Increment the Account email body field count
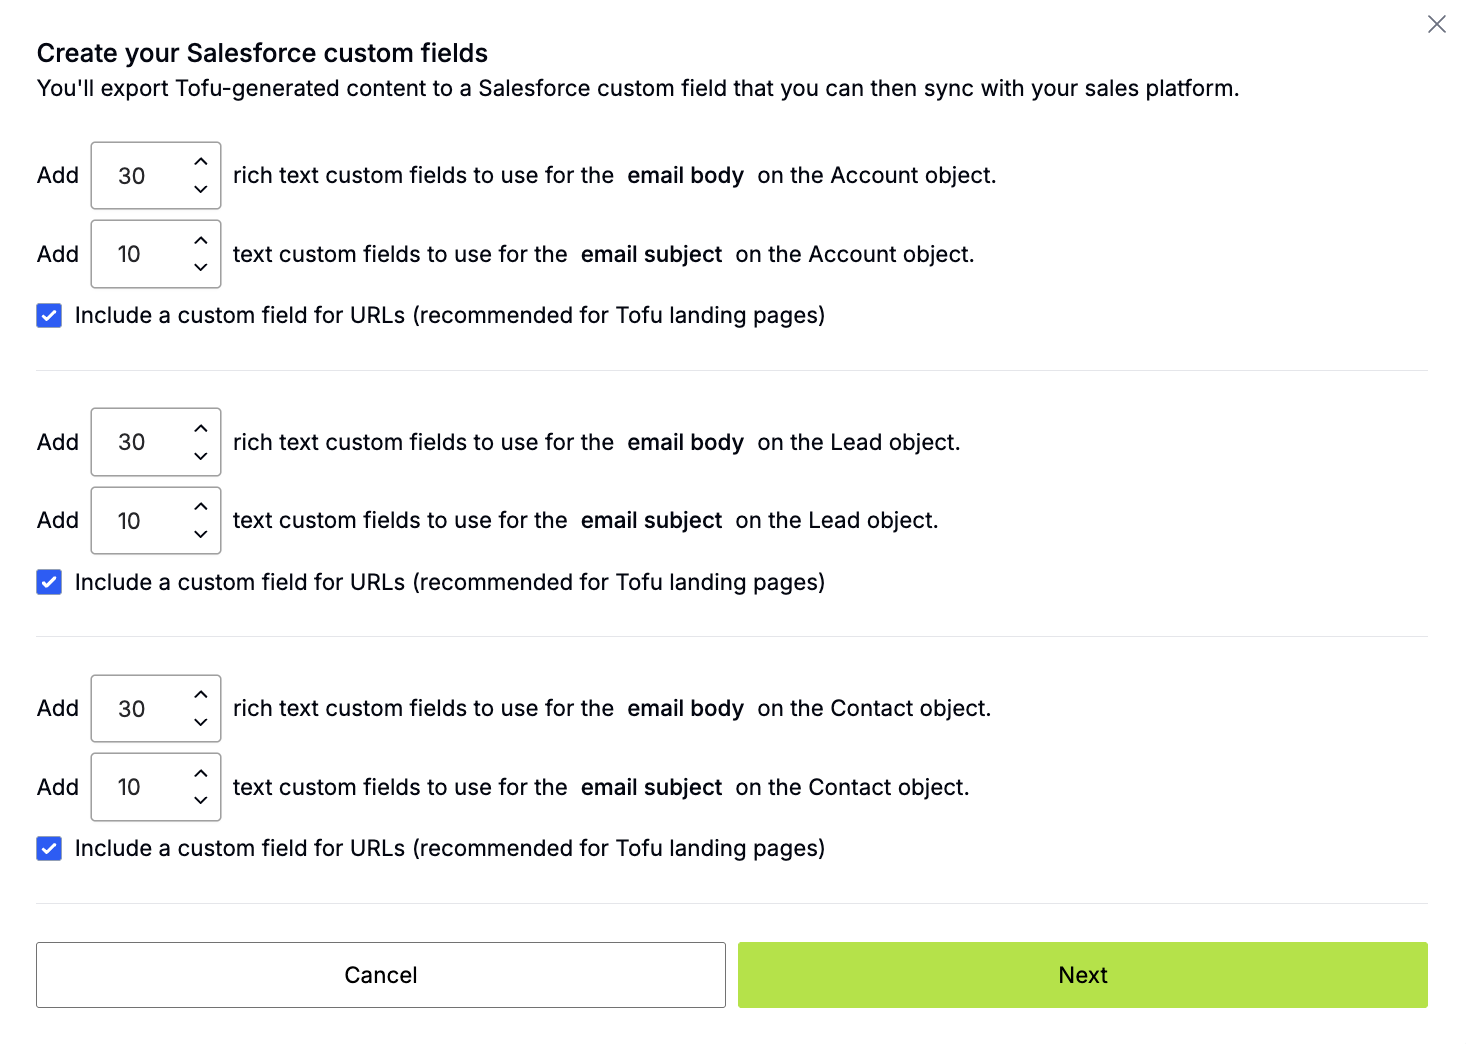 tap(200, 162)
